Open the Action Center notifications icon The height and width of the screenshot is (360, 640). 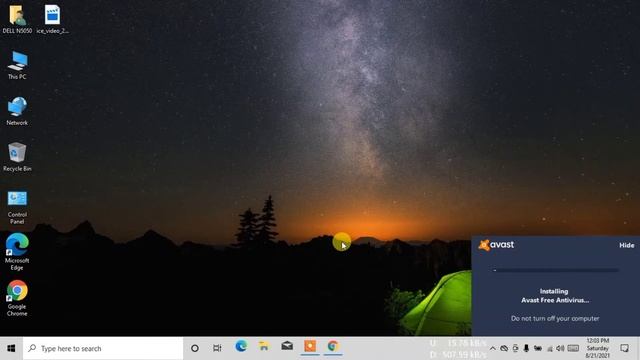[x=624, y=348]
